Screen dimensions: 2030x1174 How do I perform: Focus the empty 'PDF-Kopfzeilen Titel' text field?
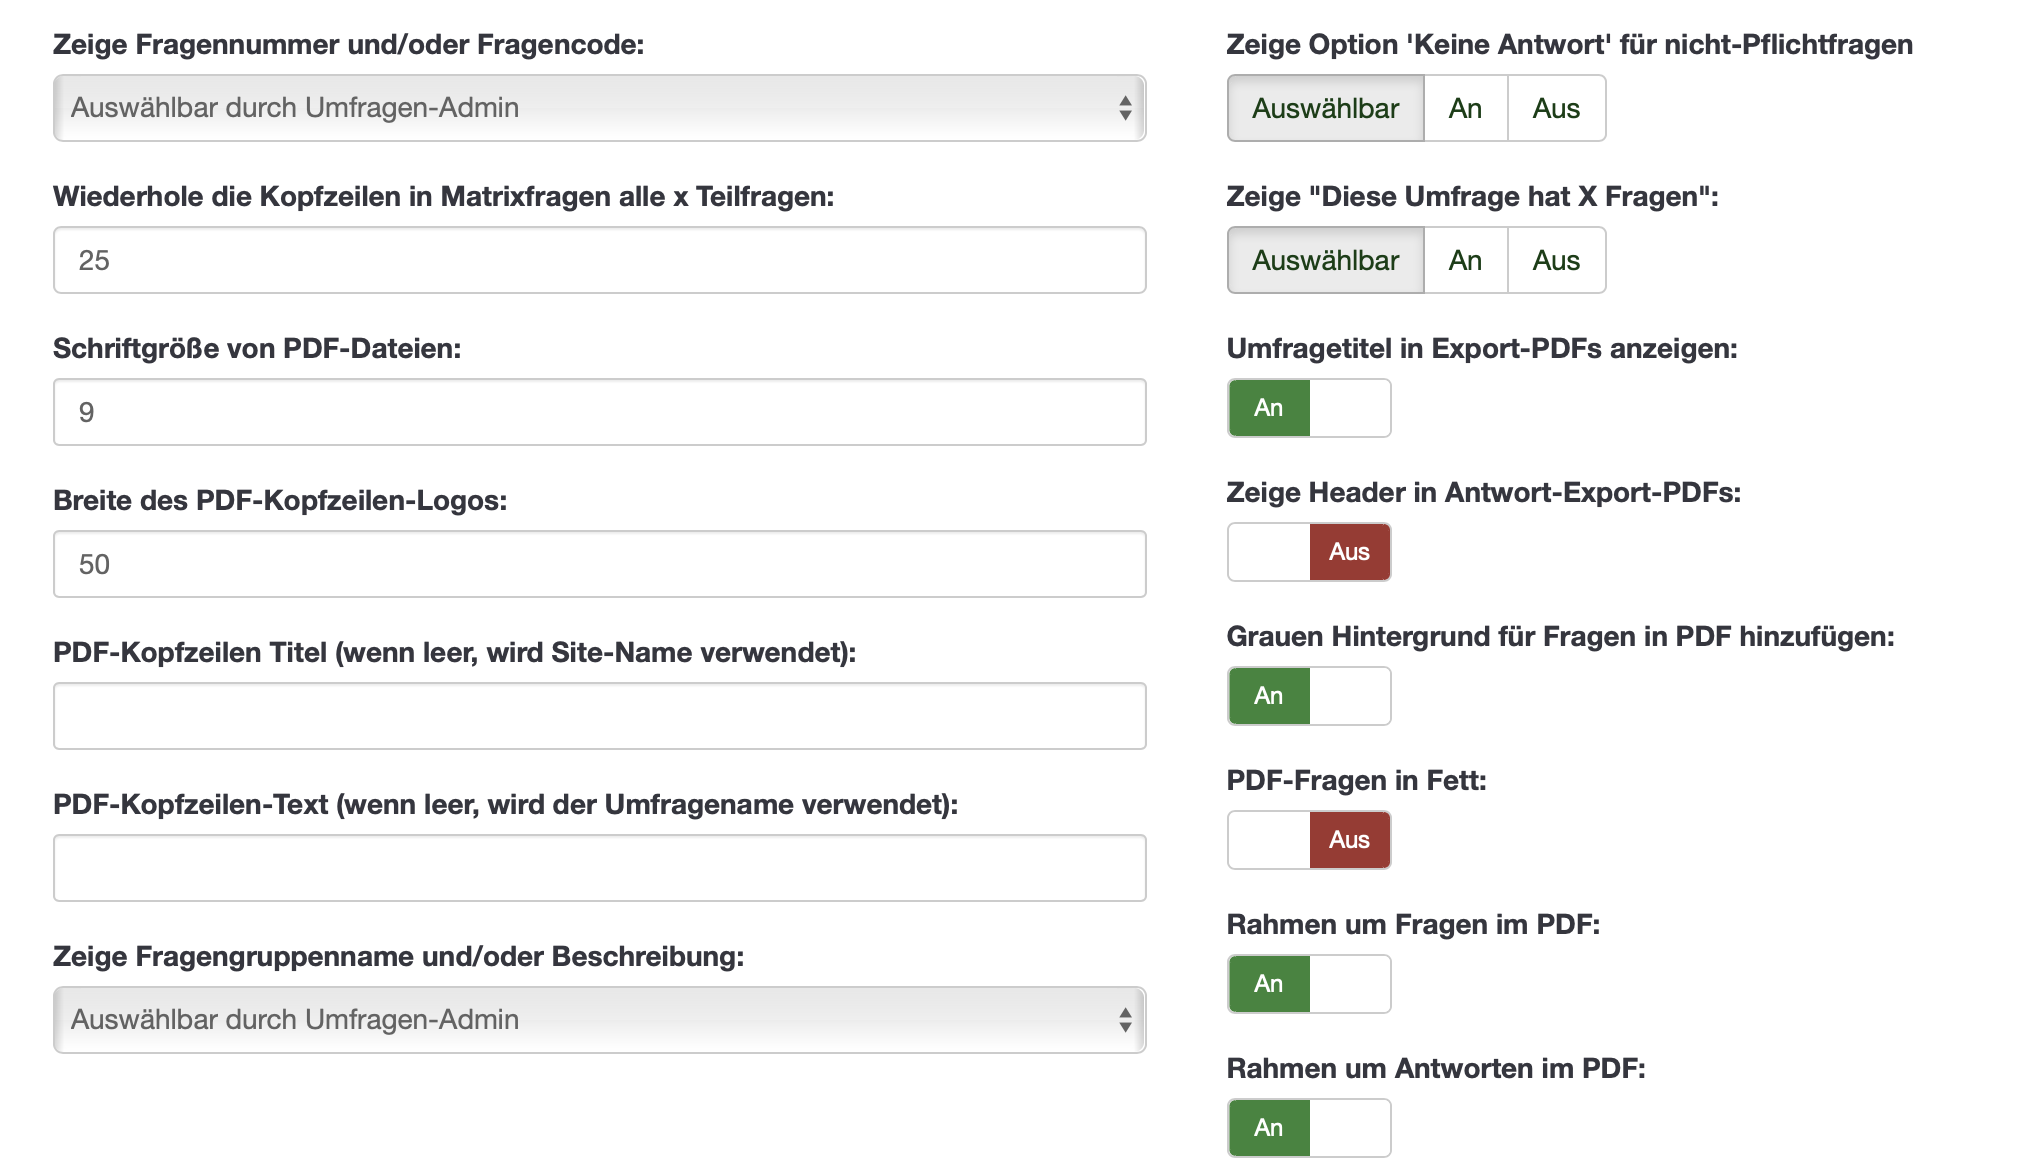(599, 716)
